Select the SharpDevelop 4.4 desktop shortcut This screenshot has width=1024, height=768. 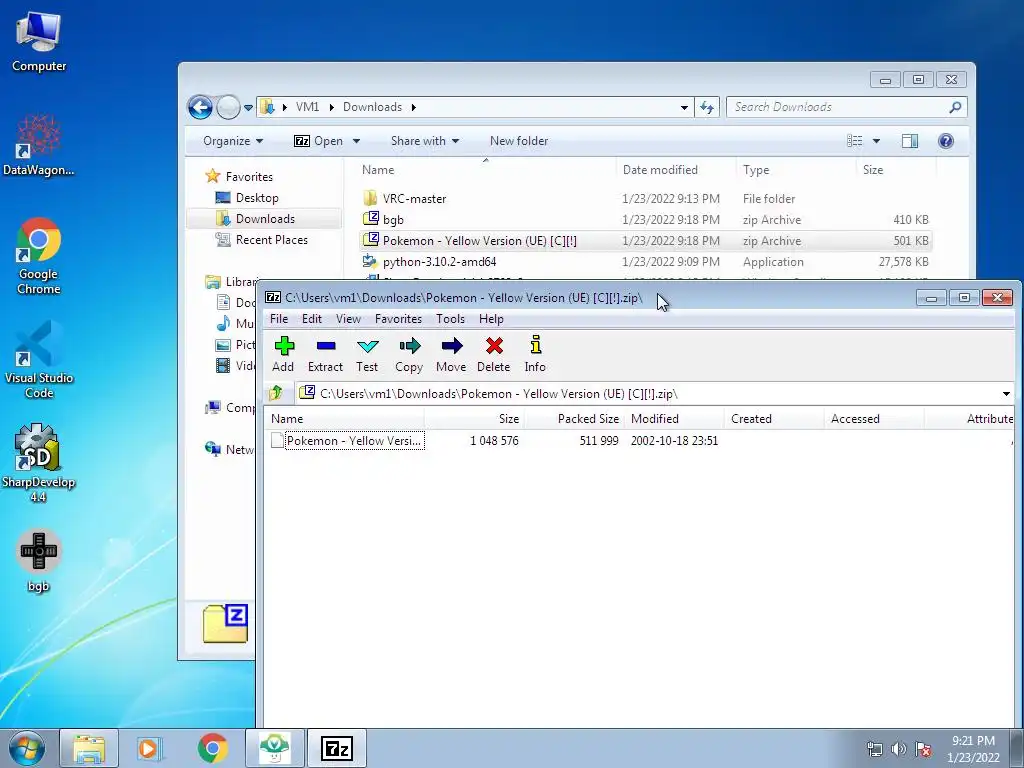coord(39,463)
